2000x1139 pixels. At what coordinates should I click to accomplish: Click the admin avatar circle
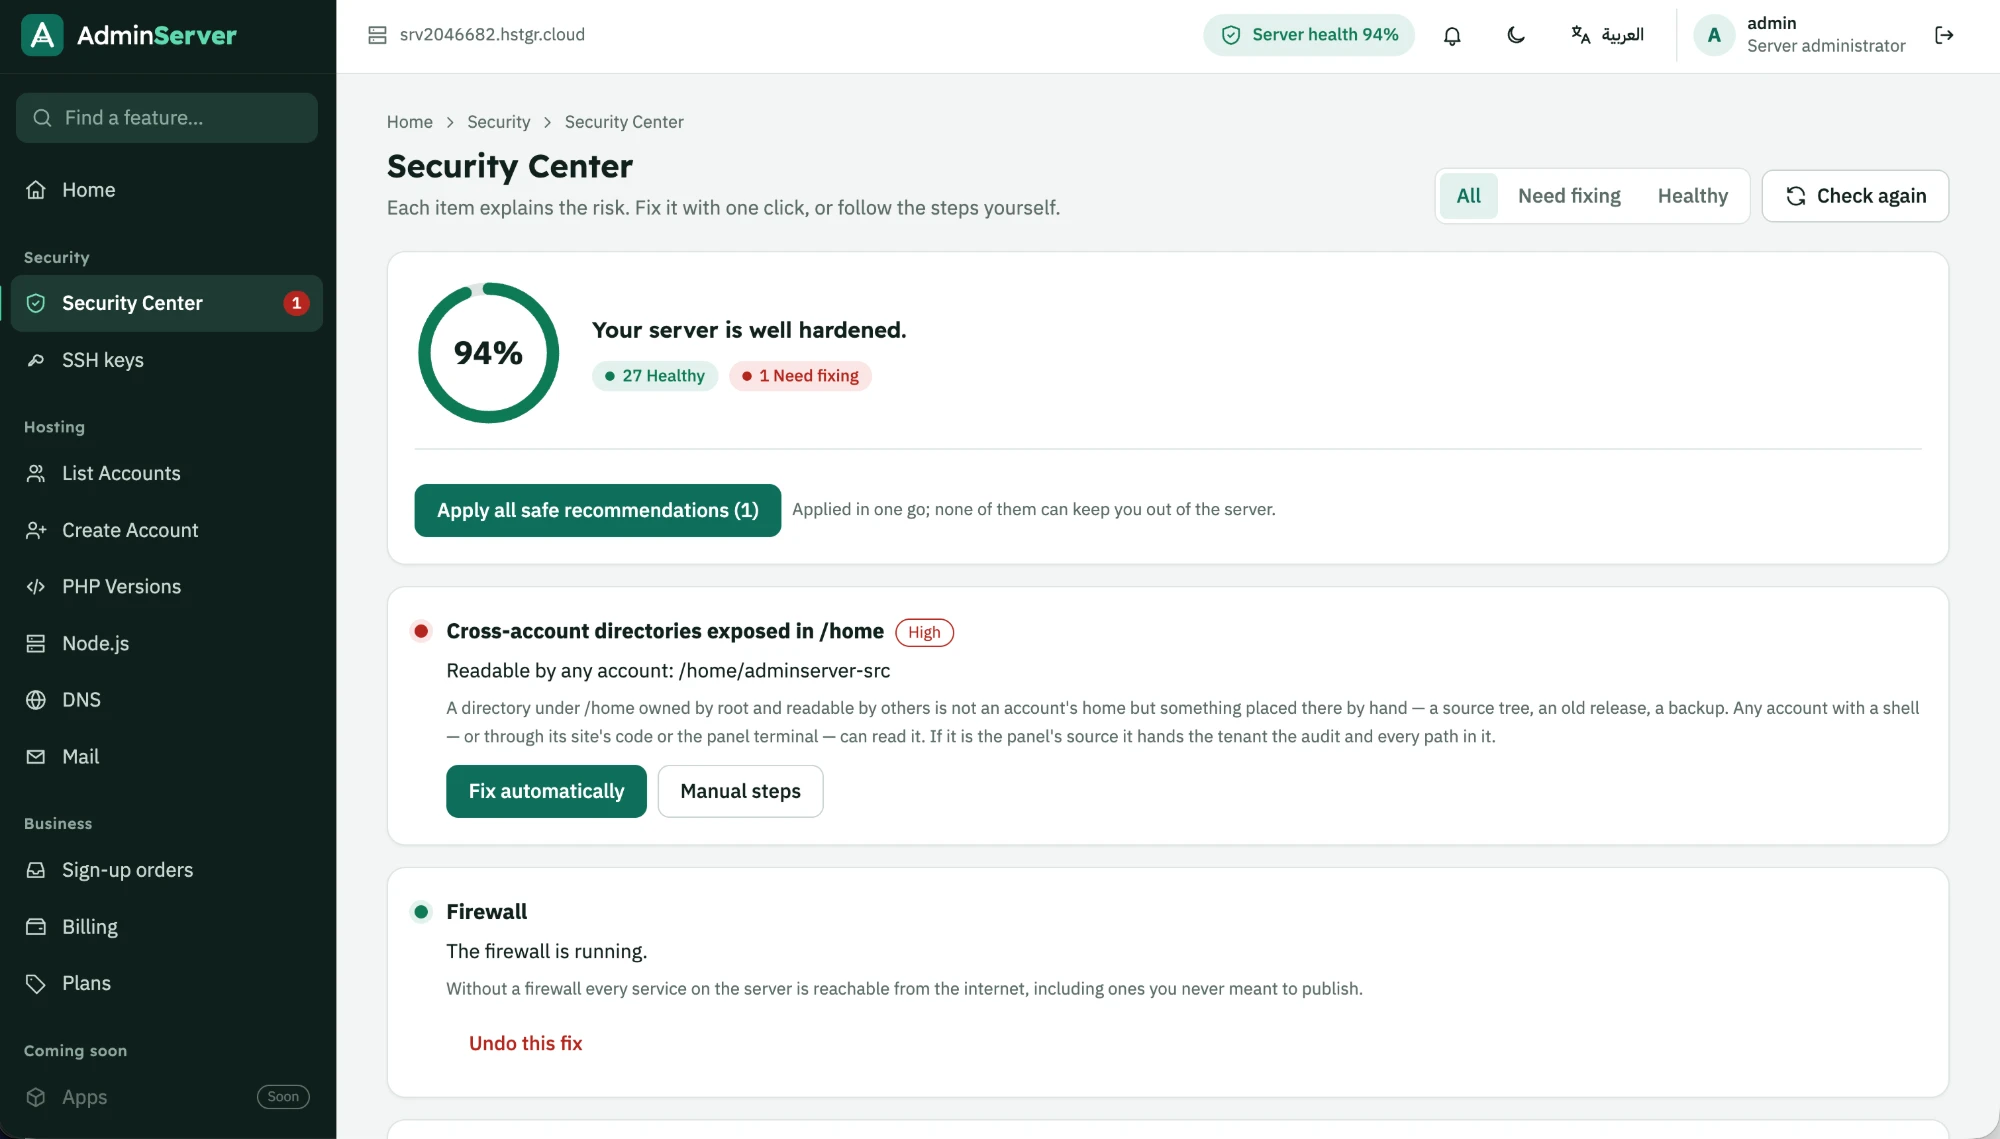coord(1714,35)
